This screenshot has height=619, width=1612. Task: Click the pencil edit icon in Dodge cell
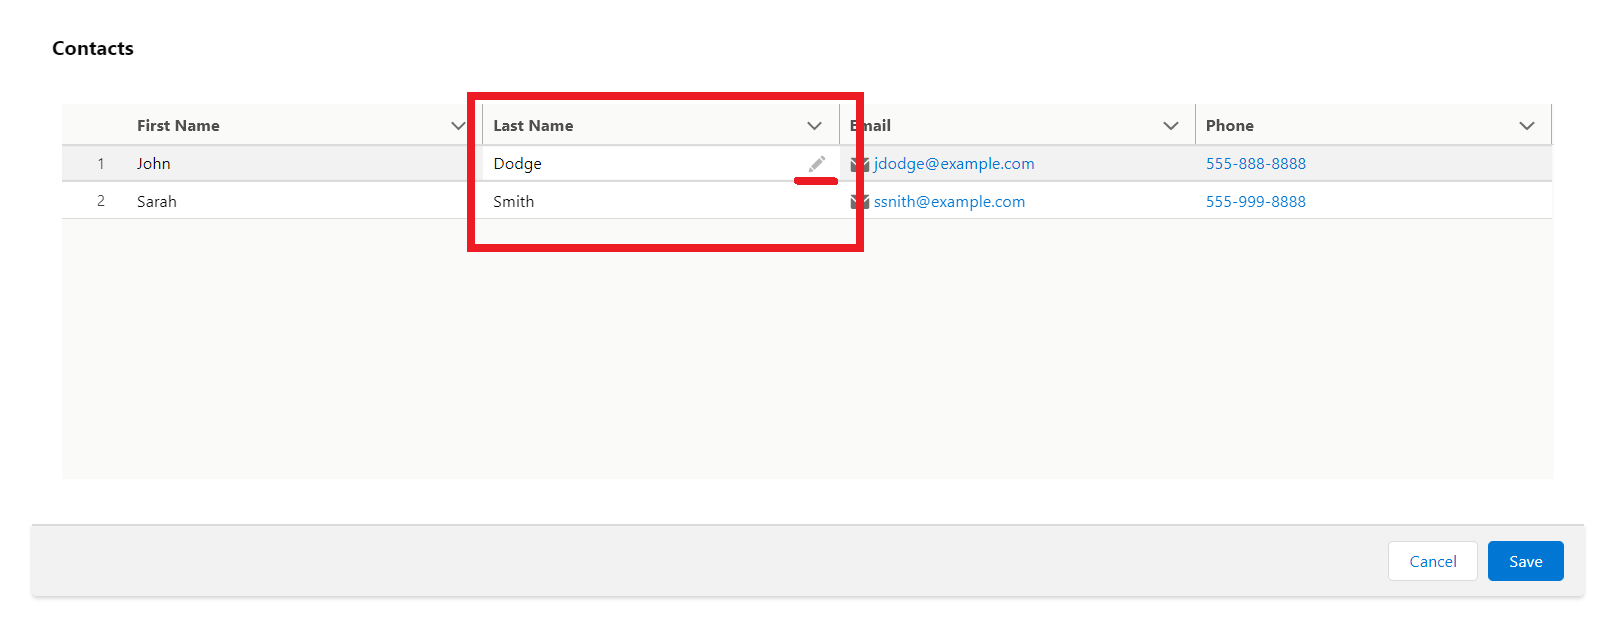(x=817, y=164)
